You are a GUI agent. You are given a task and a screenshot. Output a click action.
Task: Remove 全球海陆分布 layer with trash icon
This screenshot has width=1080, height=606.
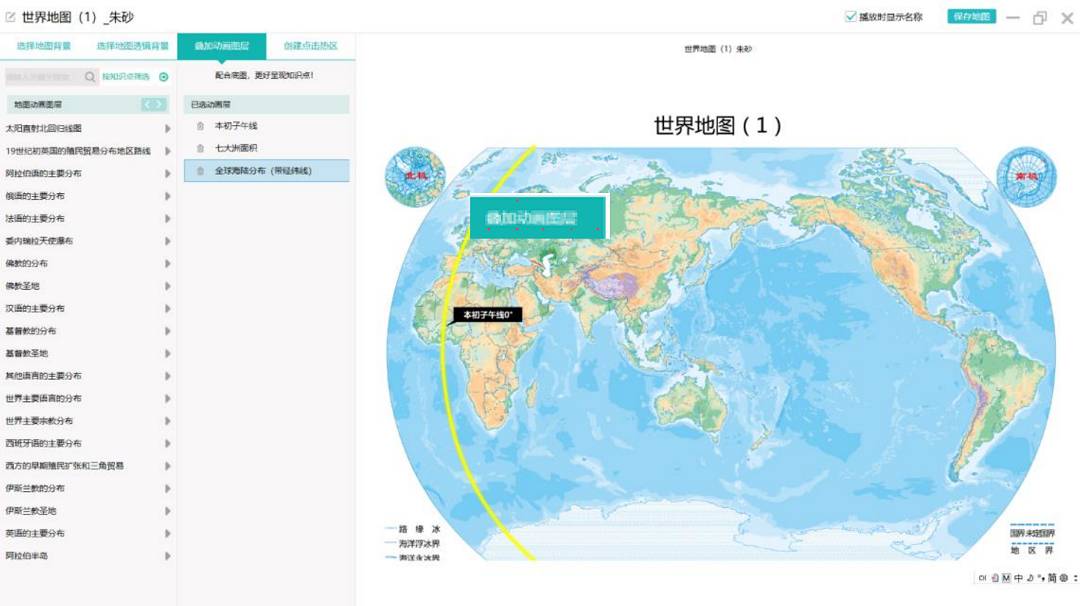pos(200,171)
